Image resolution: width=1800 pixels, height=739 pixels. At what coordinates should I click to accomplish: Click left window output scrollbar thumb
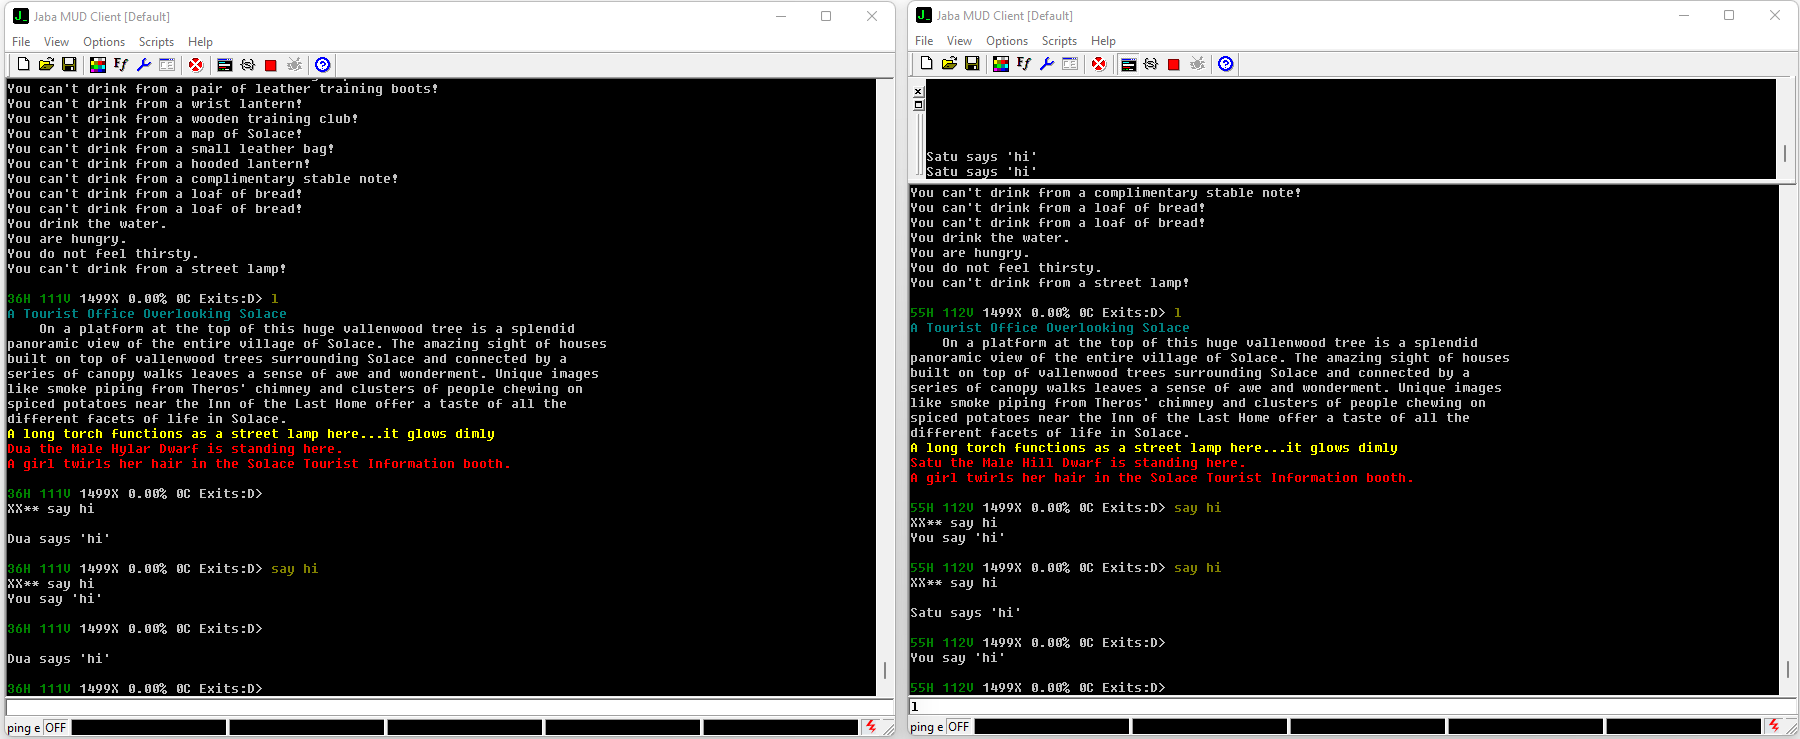pyautogui.click(x=885, y=670)
